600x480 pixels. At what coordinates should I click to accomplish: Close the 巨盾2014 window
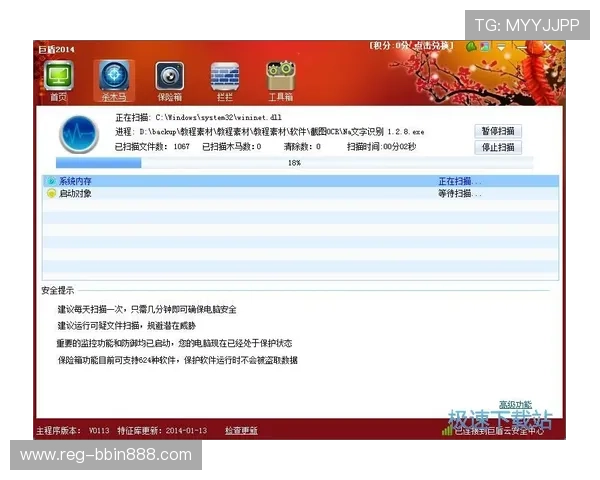pos(547,47)
